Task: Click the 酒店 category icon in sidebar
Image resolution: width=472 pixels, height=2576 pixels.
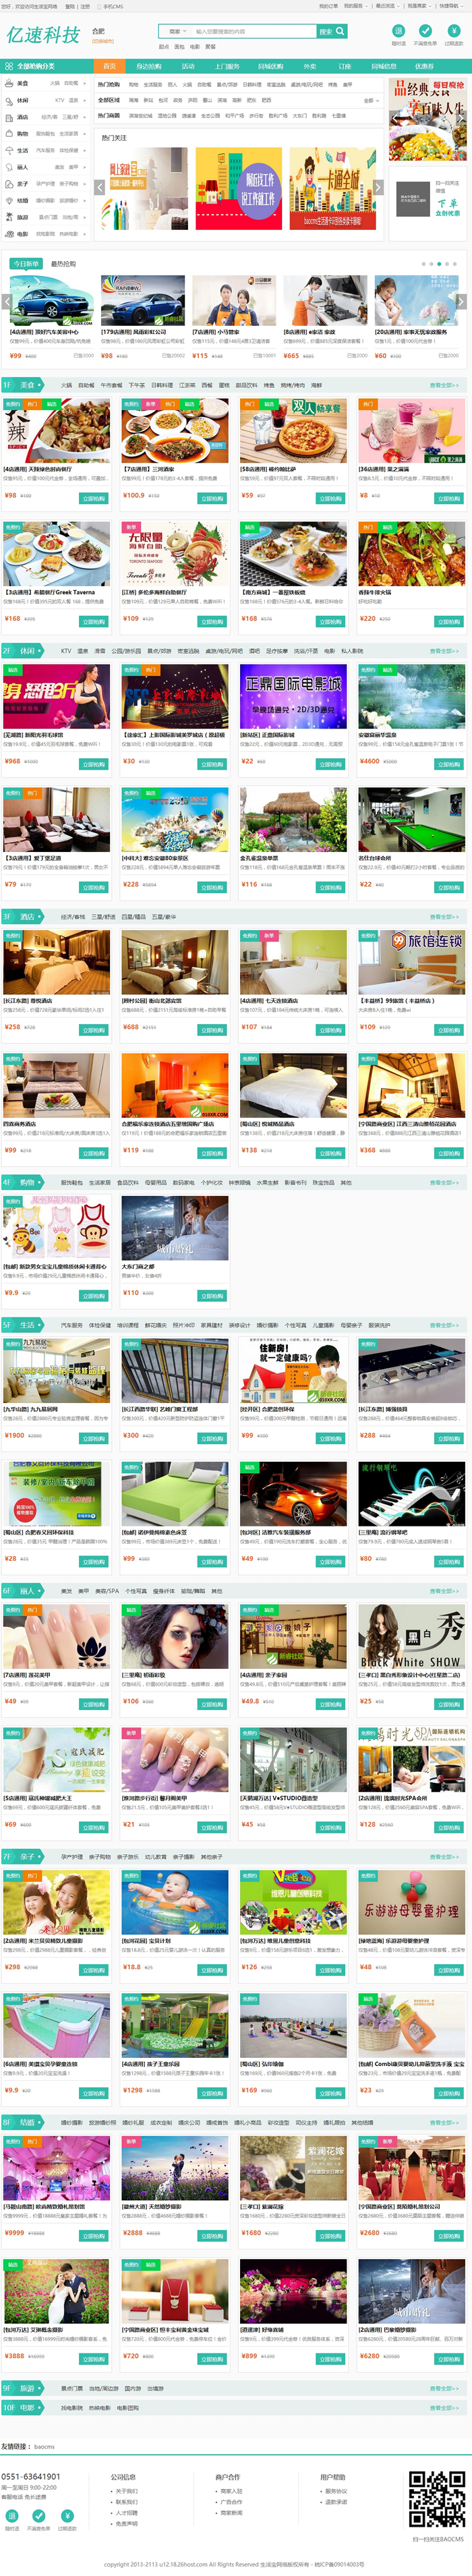Action: (9, 117)
